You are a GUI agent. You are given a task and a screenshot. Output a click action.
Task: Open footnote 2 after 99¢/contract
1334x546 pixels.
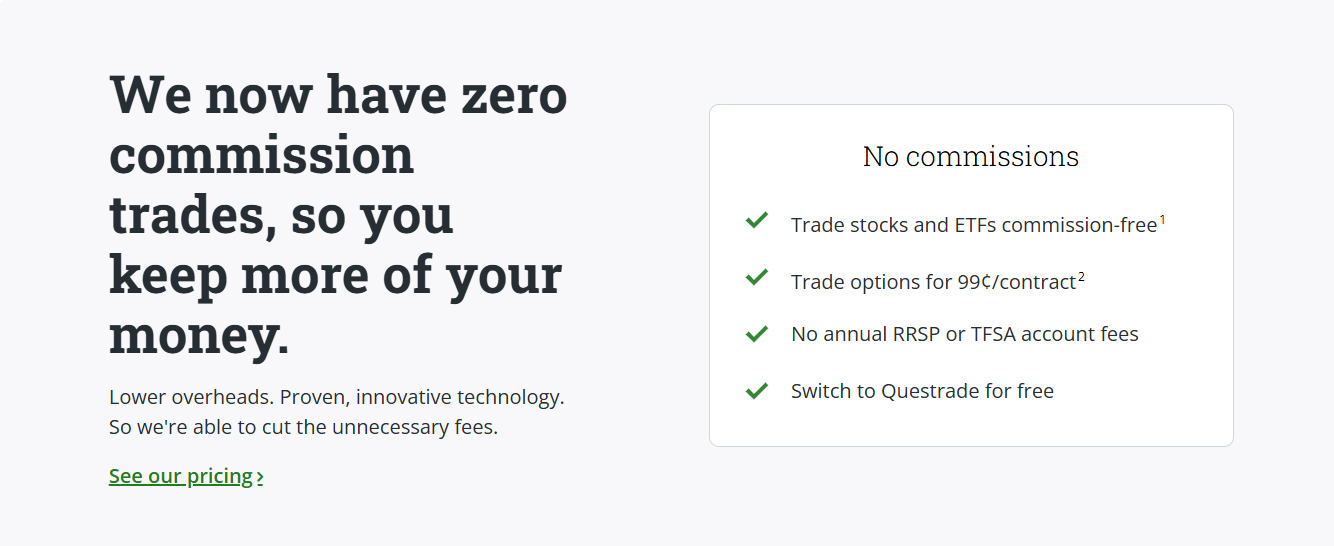(x=1081, y=276)
